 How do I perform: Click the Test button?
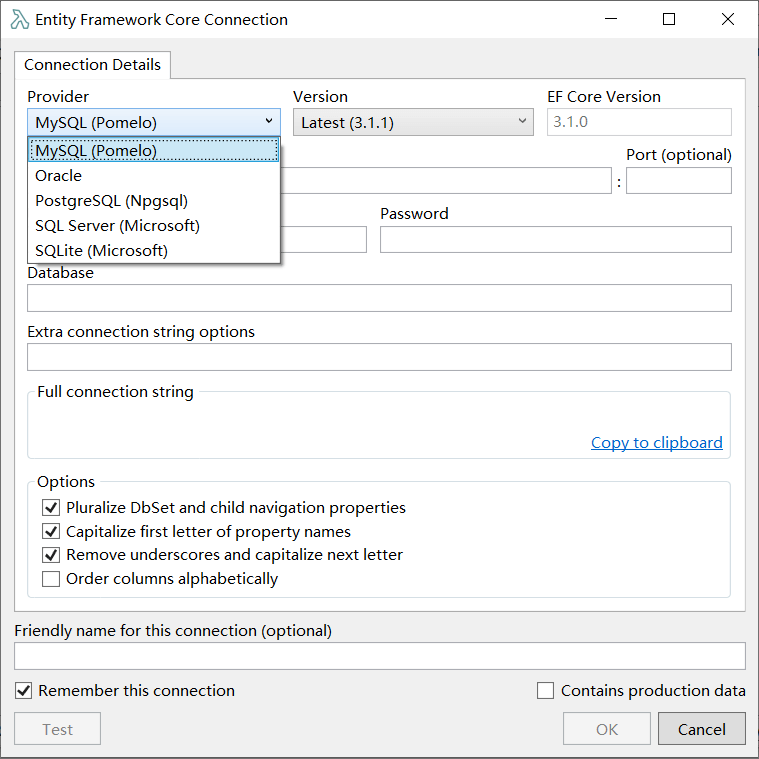point(57,729)
